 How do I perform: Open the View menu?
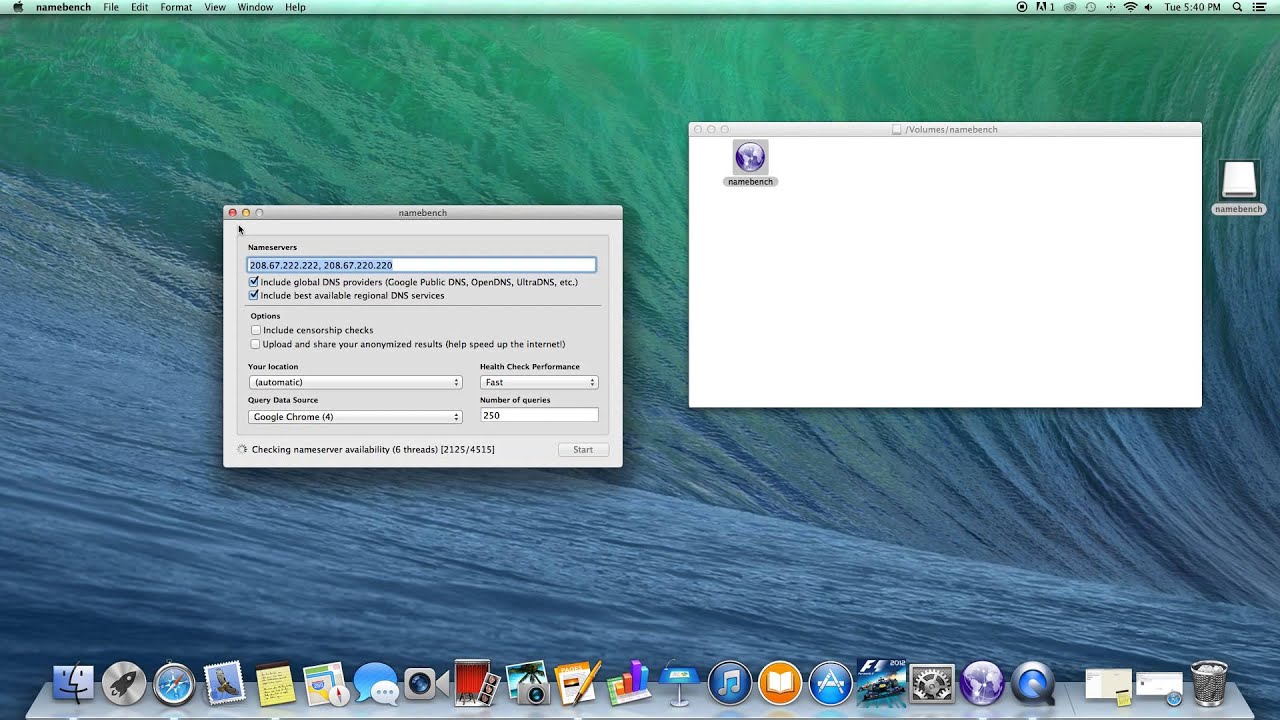pos(215,7)
